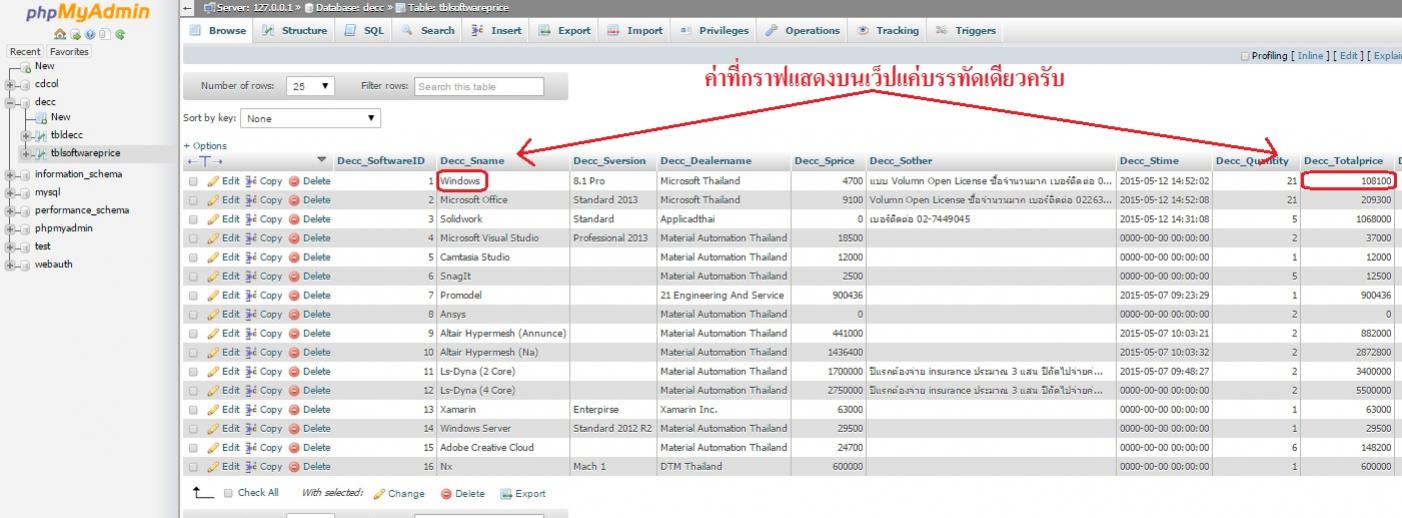Click the reload navigation panel icon

point(121,35)
